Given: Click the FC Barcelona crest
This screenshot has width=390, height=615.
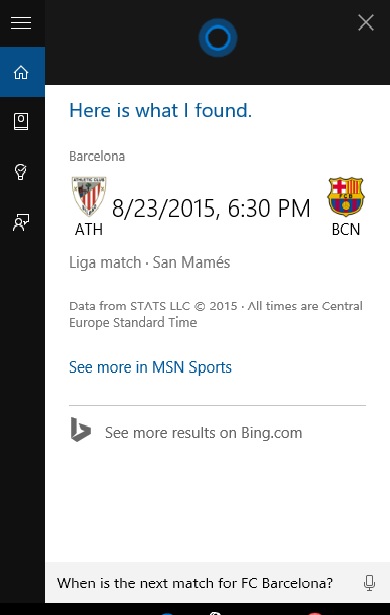Looking at the screenshot, I should [346, 196].
